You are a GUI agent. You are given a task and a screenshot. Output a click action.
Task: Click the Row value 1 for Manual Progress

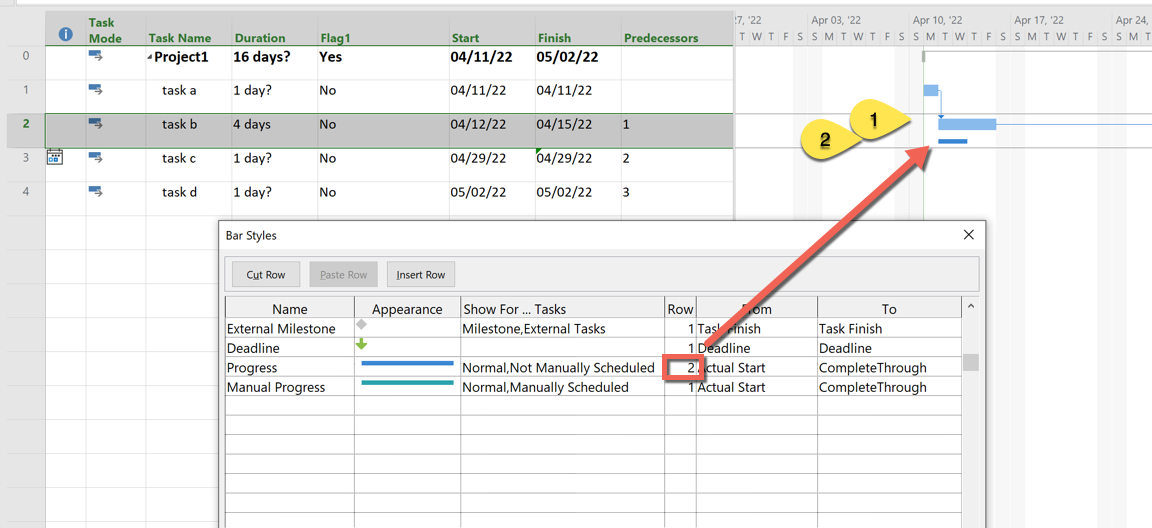[x=680, y=387]
